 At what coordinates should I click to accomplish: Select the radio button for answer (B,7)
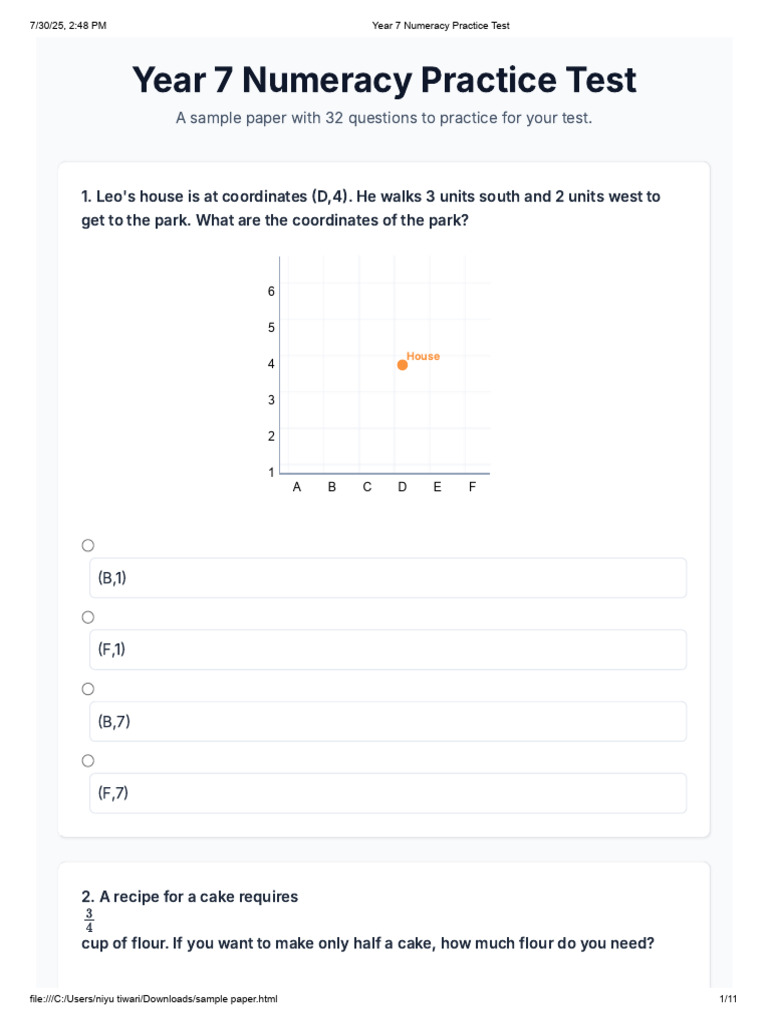(88, 689)
